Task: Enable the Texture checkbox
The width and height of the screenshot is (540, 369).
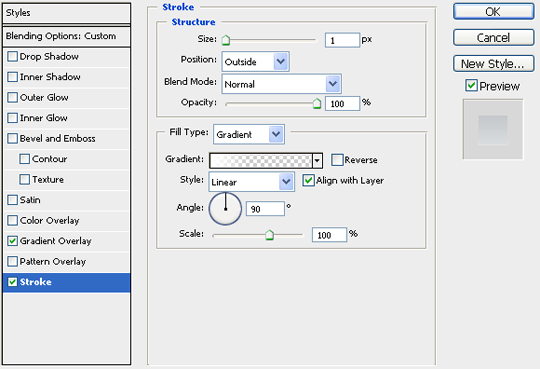Action: (x=25, y=180)
